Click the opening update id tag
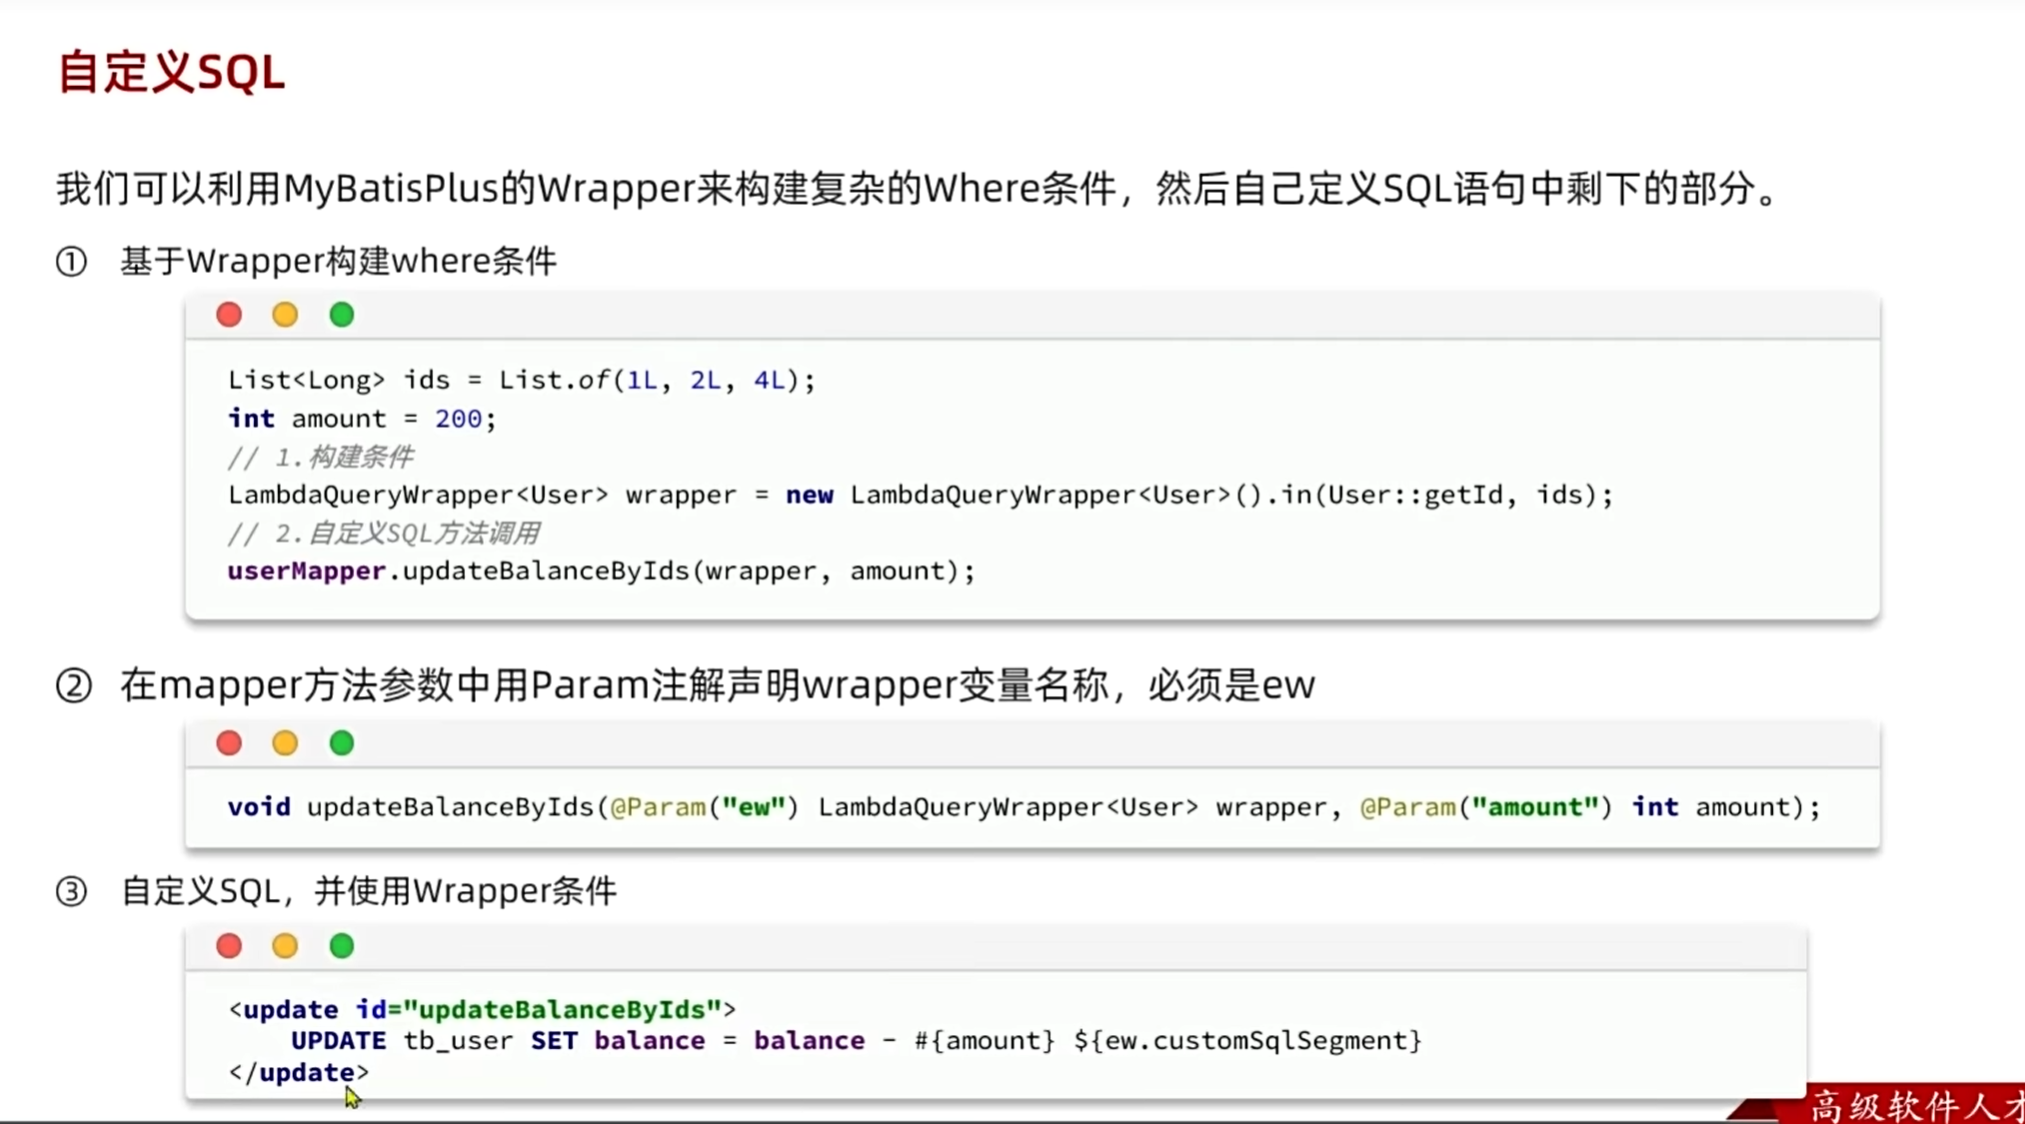2025x1124 pixels. coord(482,1009)
